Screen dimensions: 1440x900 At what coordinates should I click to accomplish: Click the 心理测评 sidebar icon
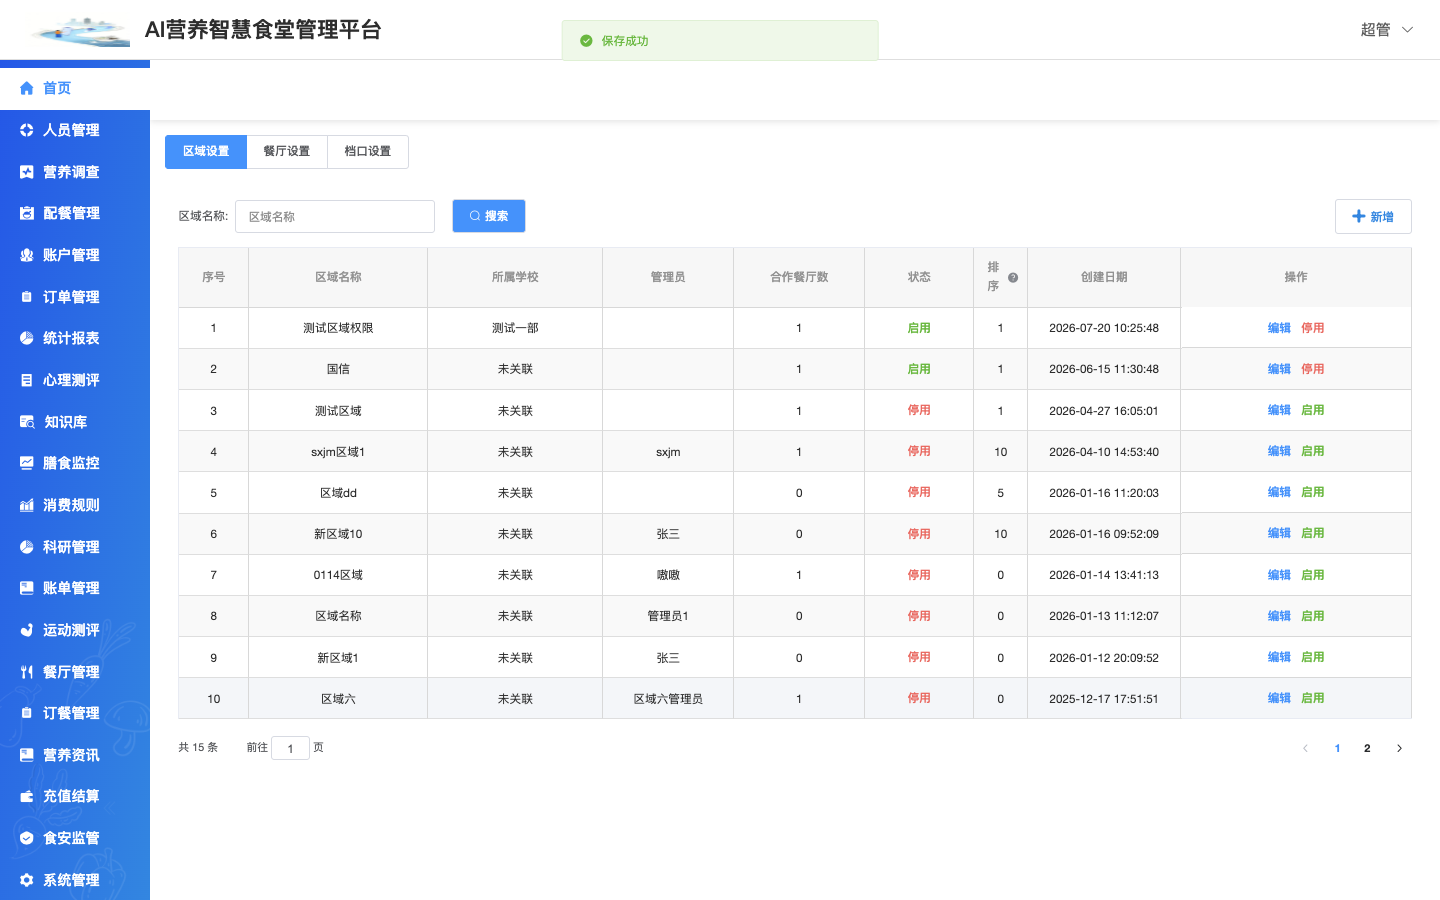pyautogui.click(x=27, y=380)
